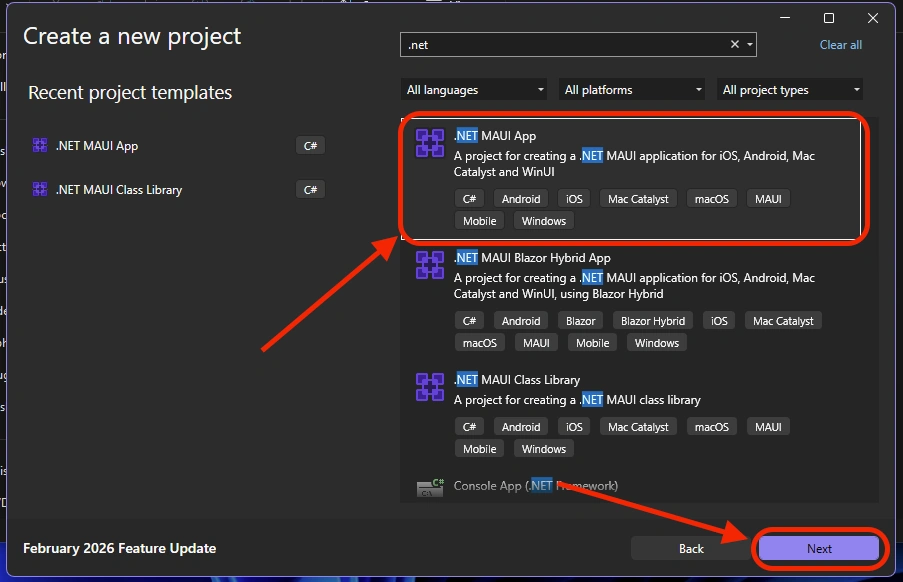Open the All project types dropdown

[790, 90]
